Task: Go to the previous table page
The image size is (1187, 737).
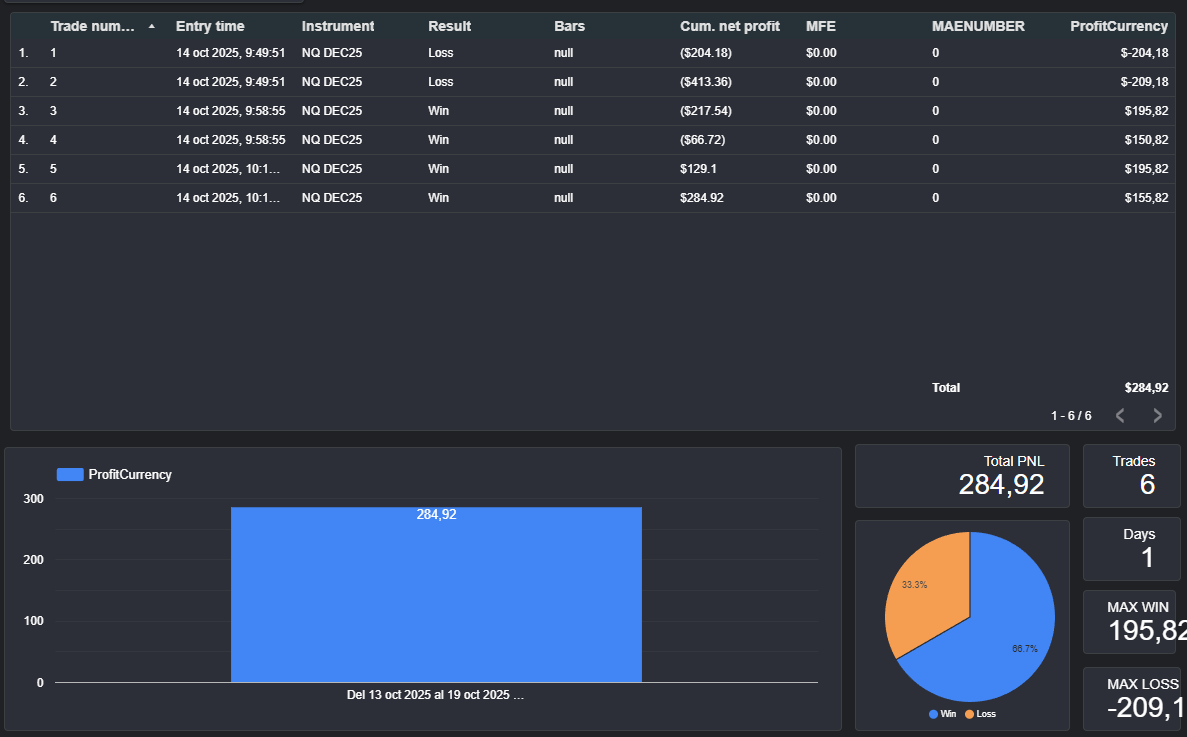Action: coord(1120,415)
